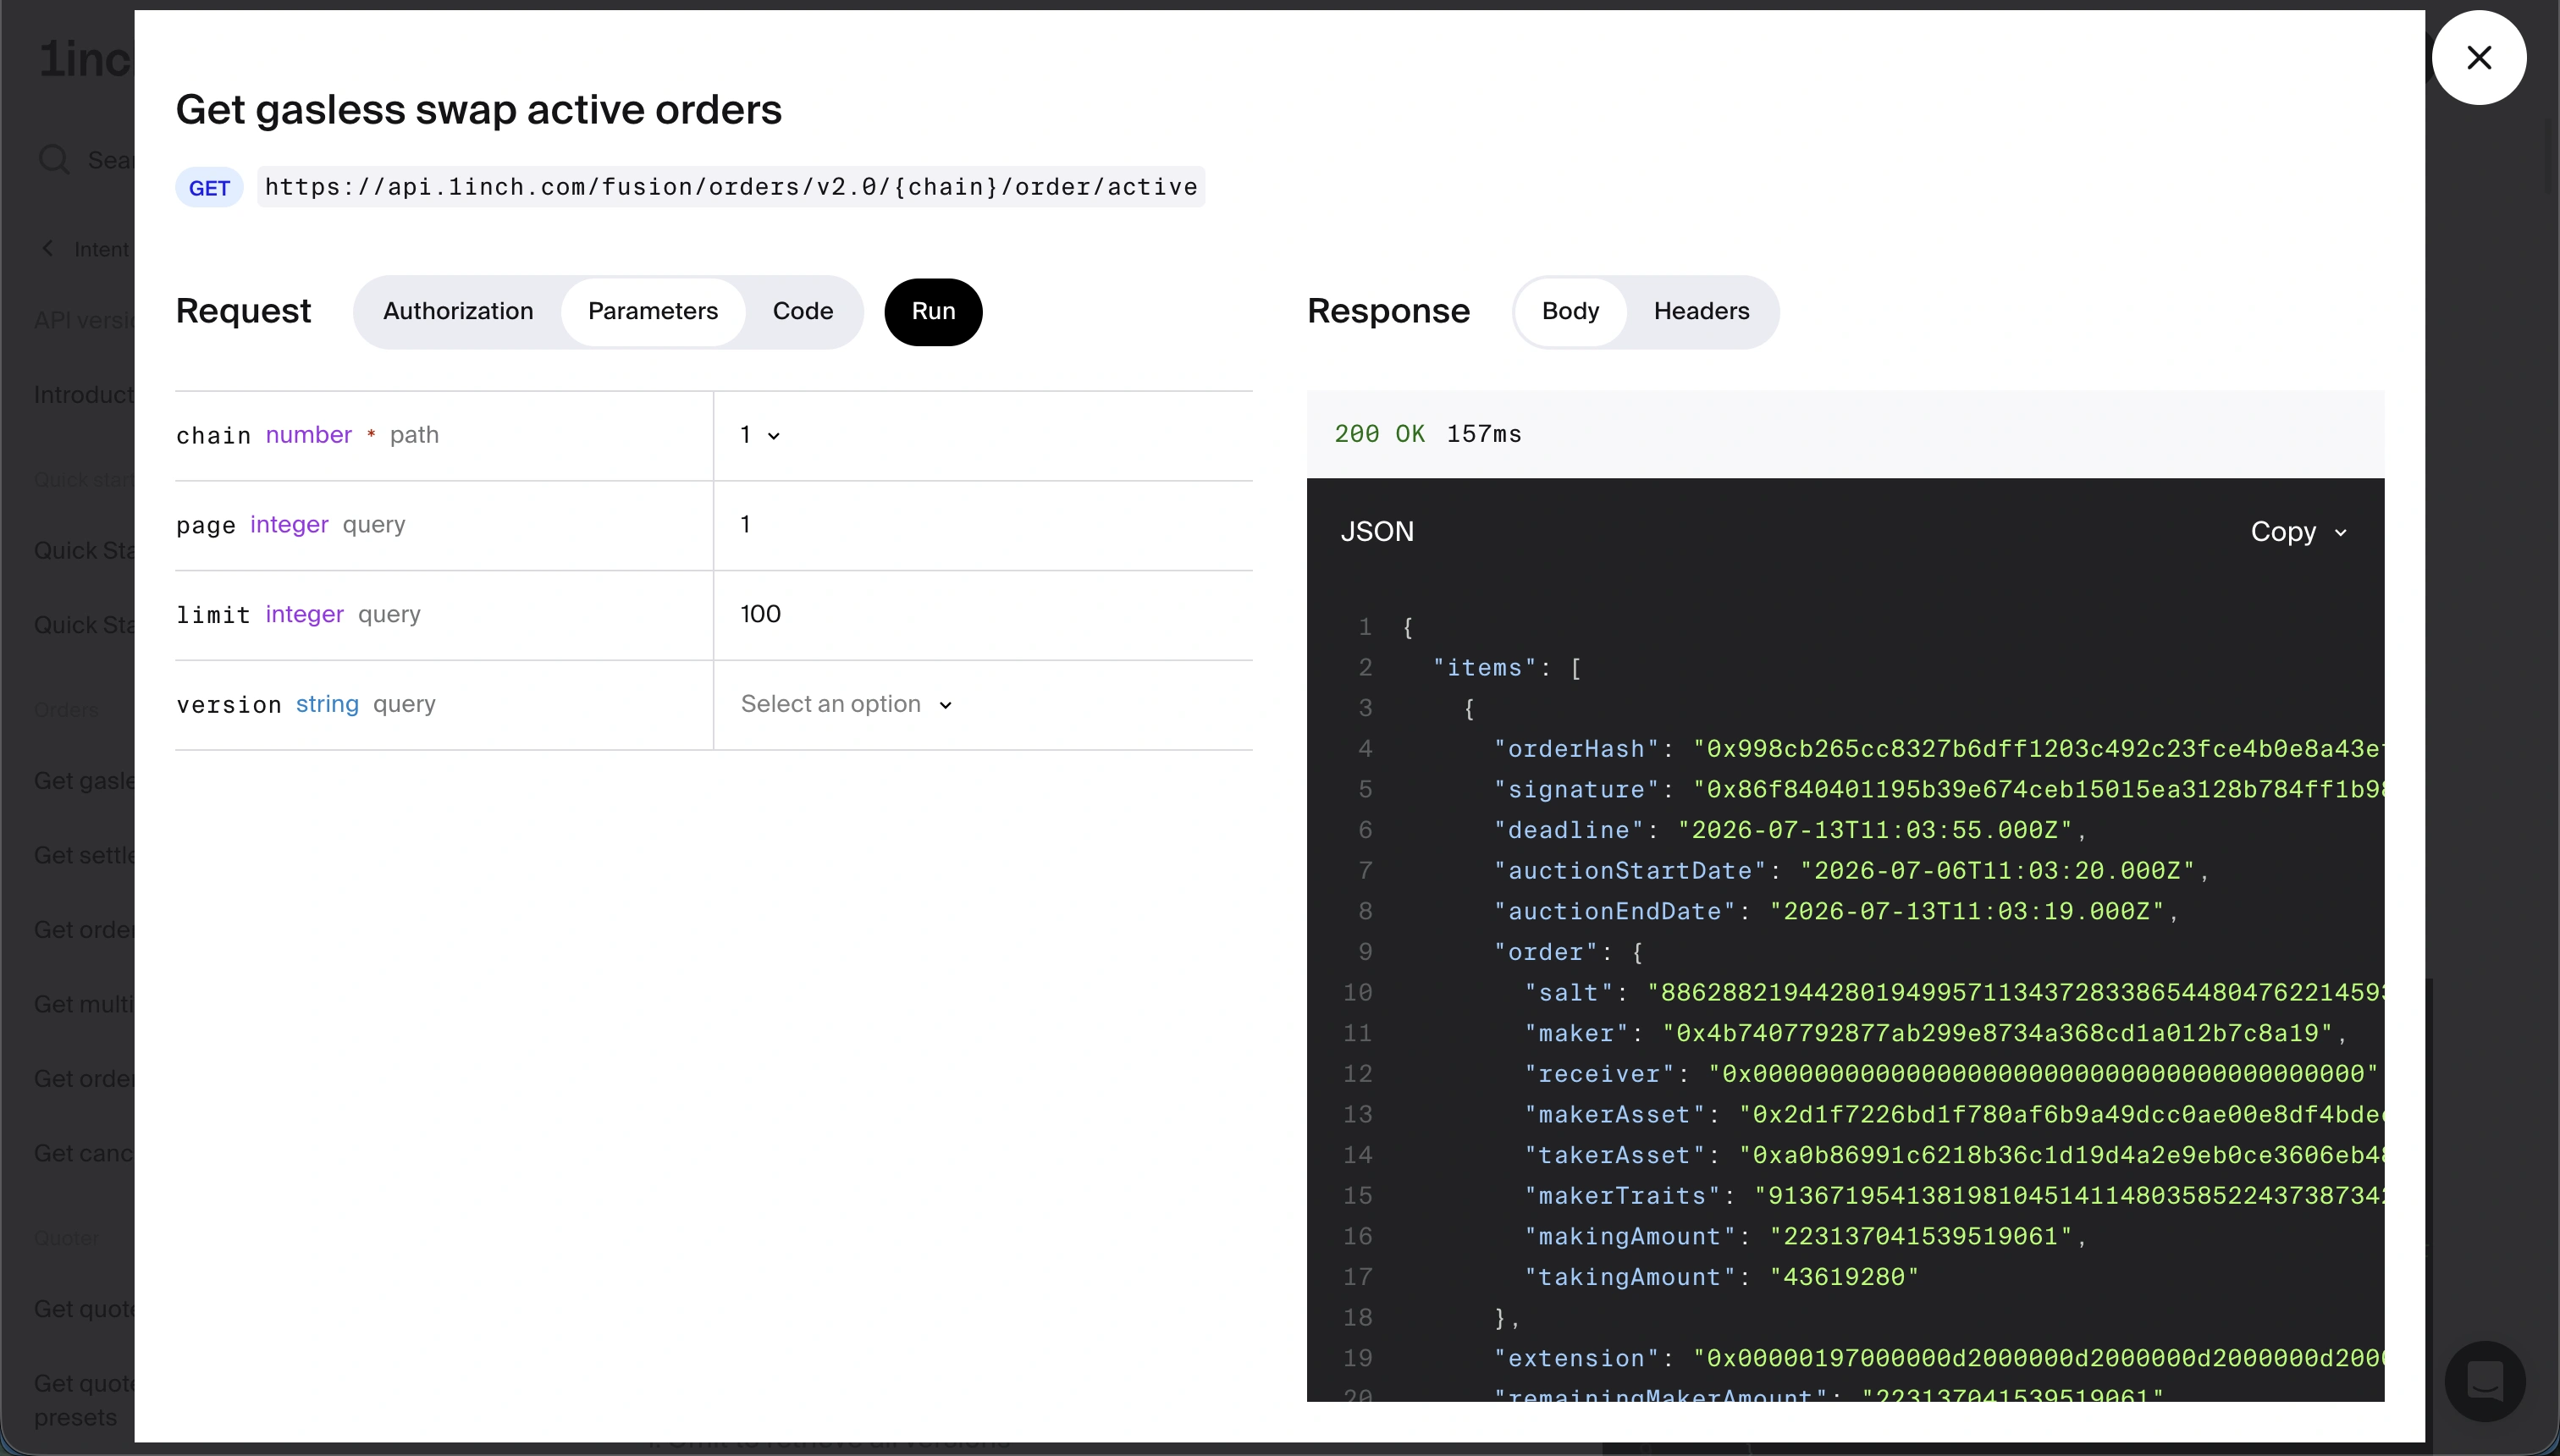
Task: Click the "makerAsset" line in JSON
Action: 1954,1115
